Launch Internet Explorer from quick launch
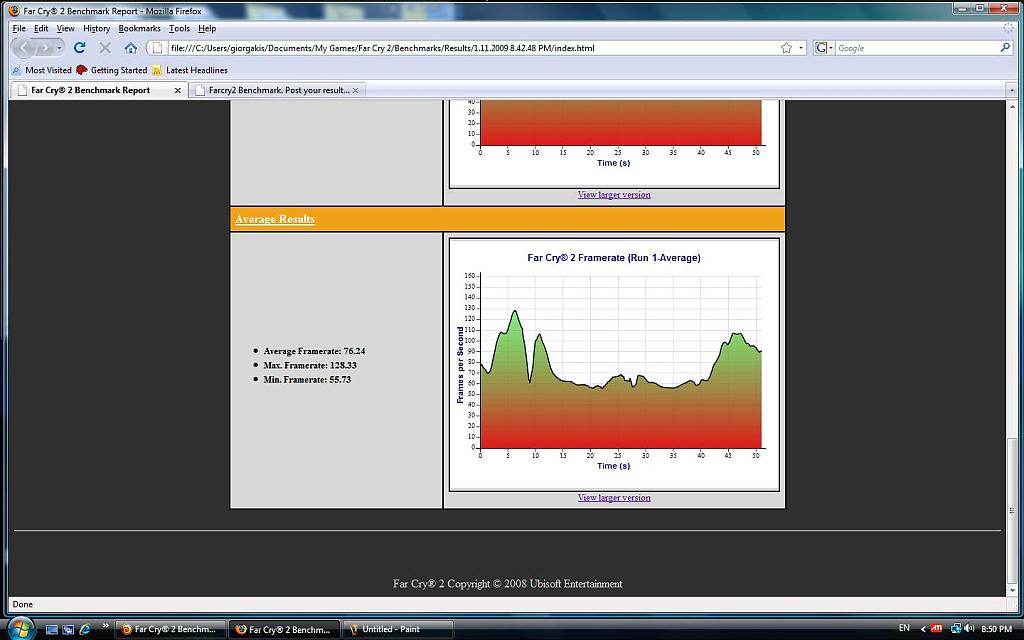The width and height of the screenshot is (1024, 640). (84, 630)
